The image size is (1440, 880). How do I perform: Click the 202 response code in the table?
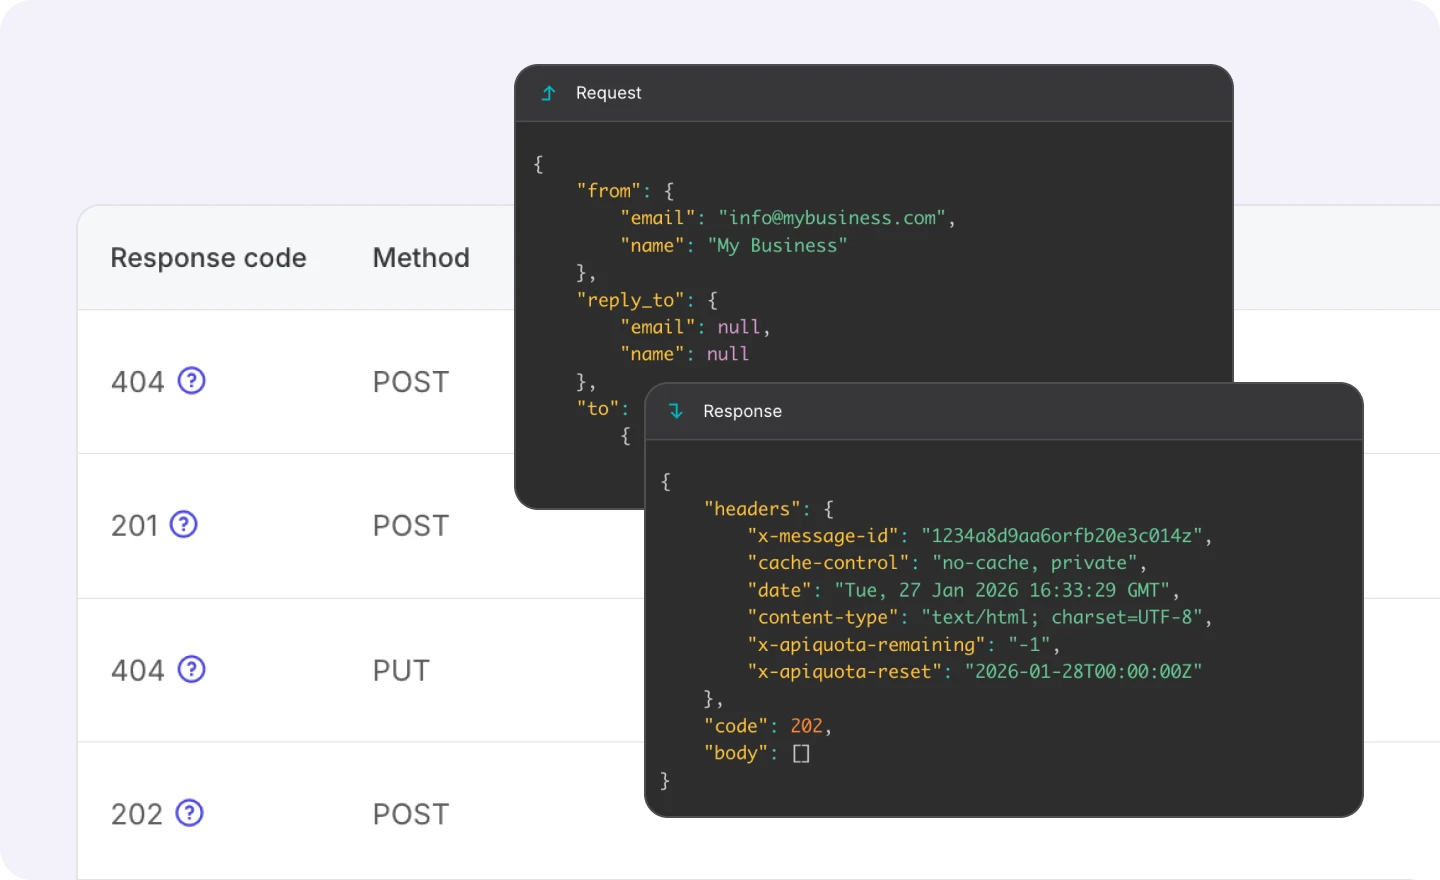(x=137, y=814)
